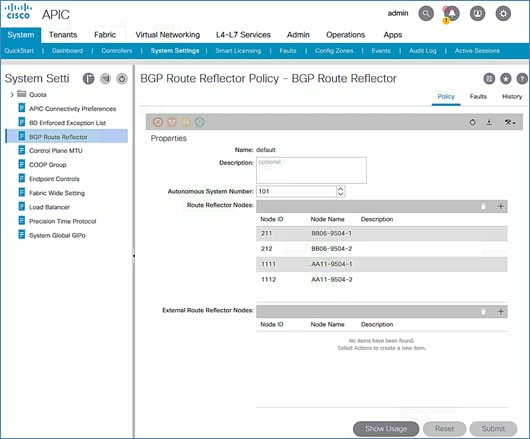Click the refresh icon beside System Setti title
This screenshot has width=530, height=439.
[x=122, y=79]
